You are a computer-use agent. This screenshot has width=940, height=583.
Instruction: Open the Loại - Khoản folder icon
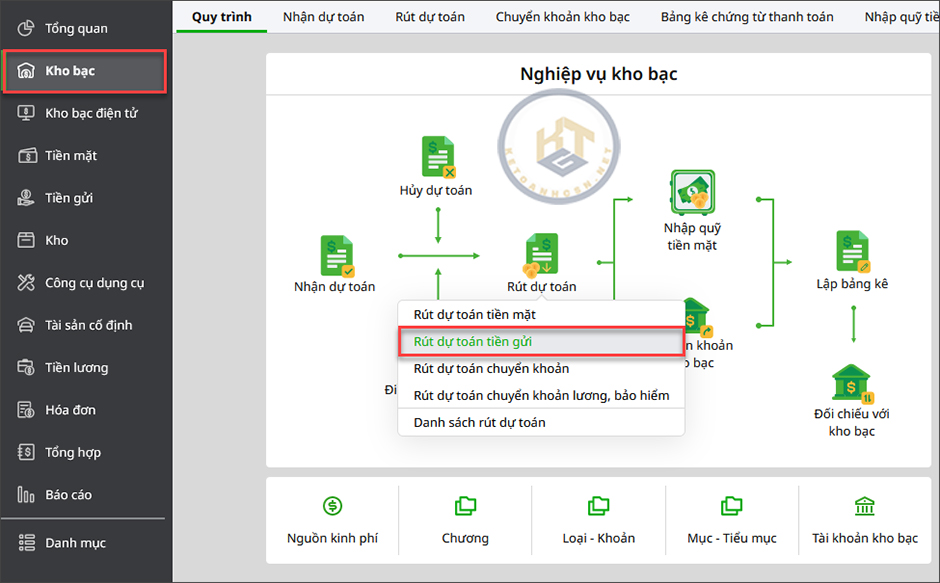[598, 506]
